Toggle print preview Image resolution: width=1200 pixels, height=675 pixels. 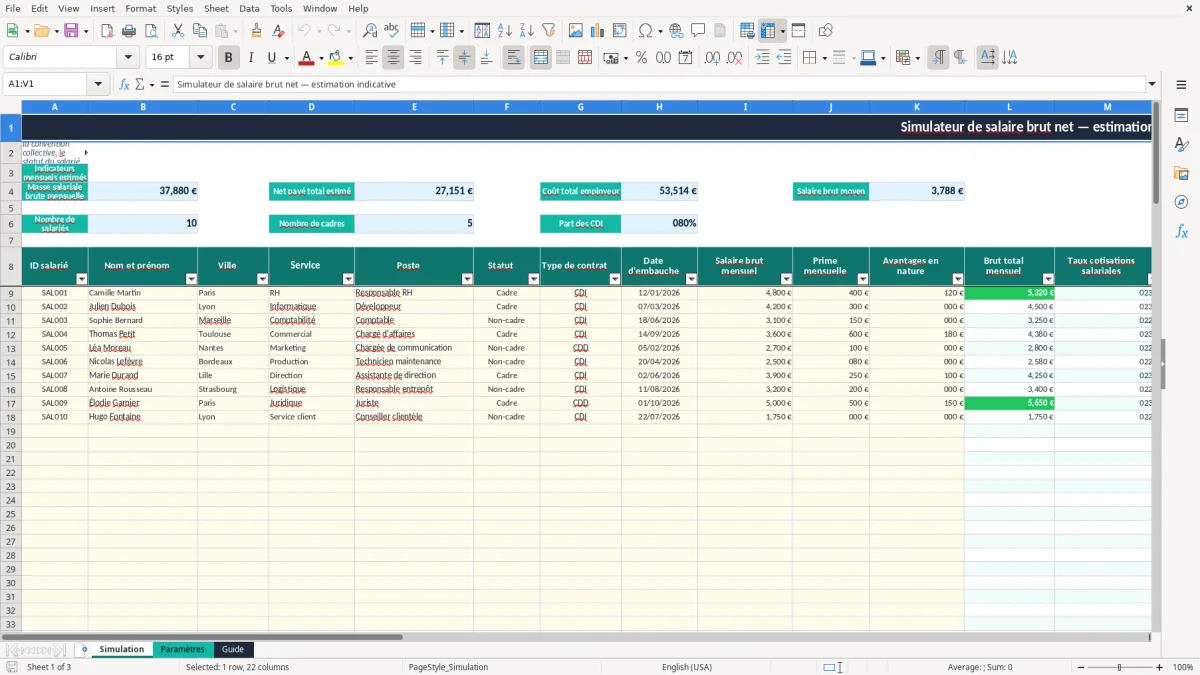click(x=149, y=31)
